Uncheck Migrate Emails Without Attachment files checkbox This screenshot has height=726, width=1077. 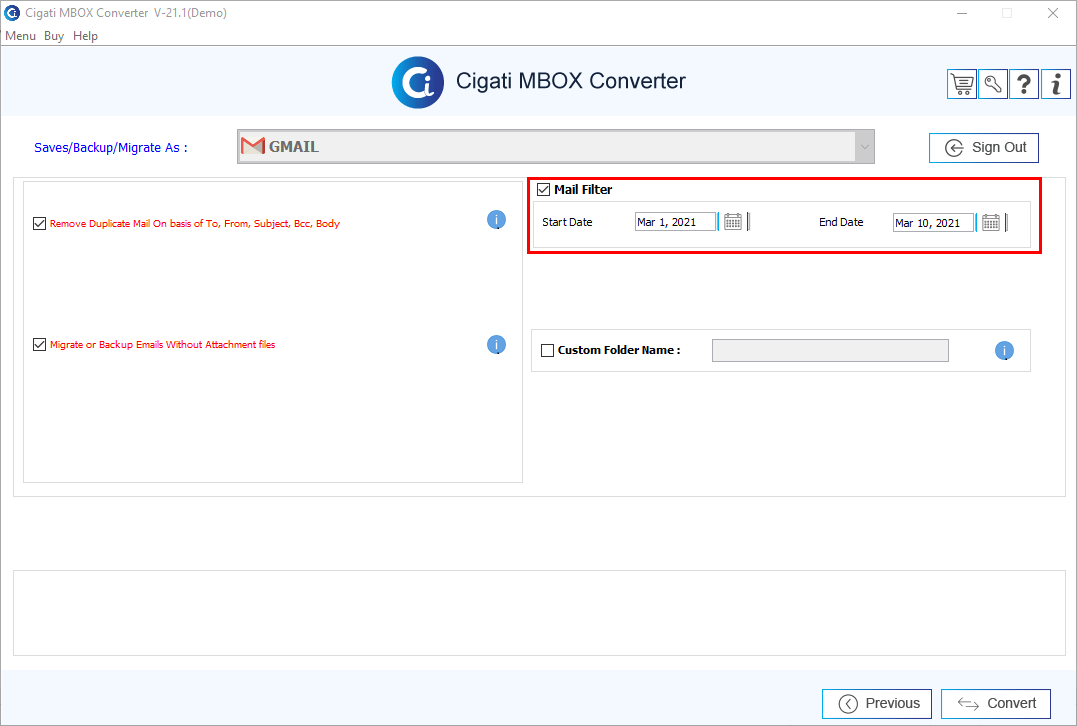tap(40, 345)
